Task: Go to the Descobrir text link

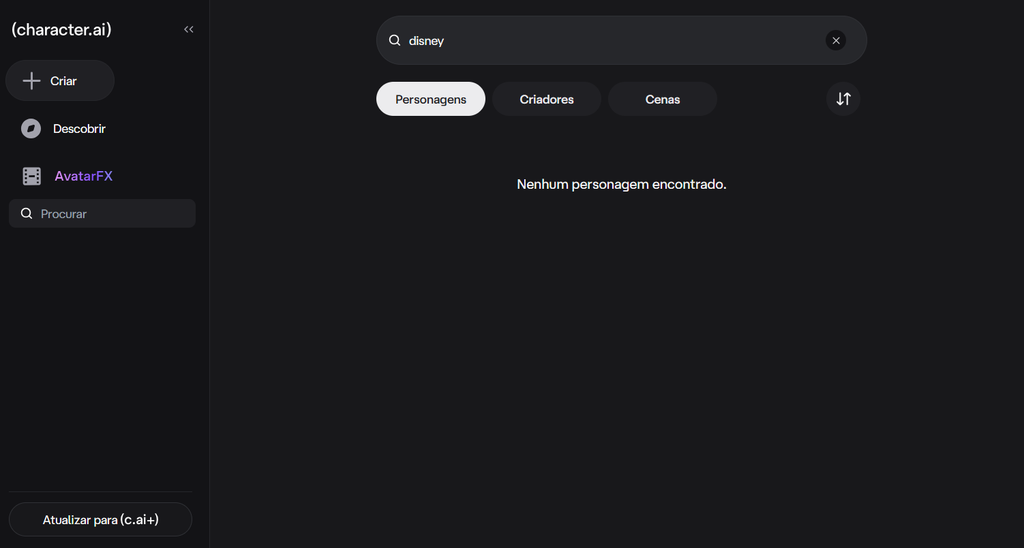Action: (79, 129)
